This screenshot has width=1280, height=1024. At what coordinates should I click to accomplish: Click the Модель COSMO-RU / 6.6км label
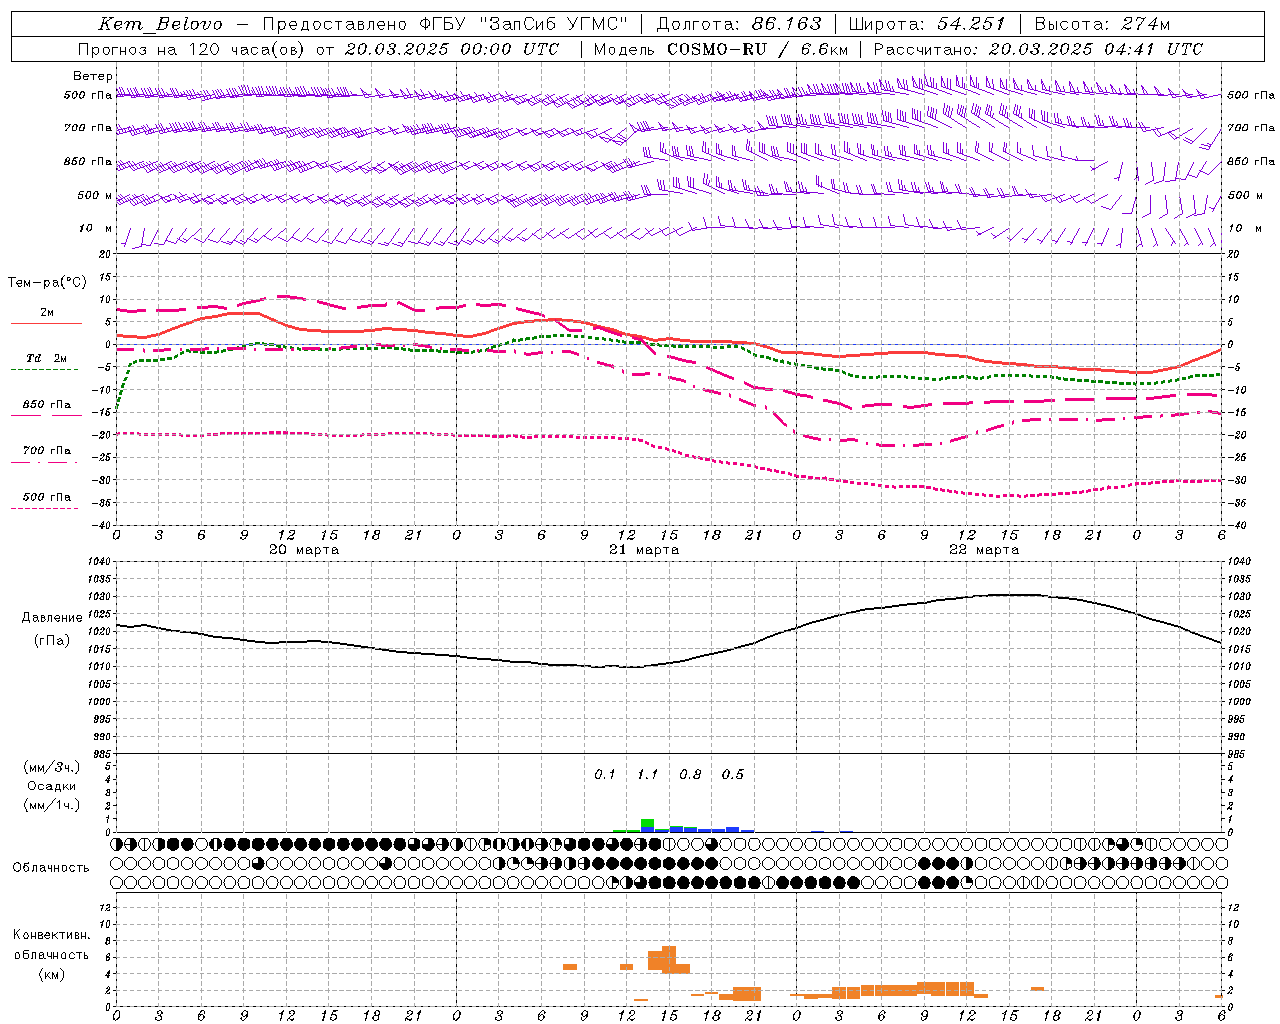point(721,49)
